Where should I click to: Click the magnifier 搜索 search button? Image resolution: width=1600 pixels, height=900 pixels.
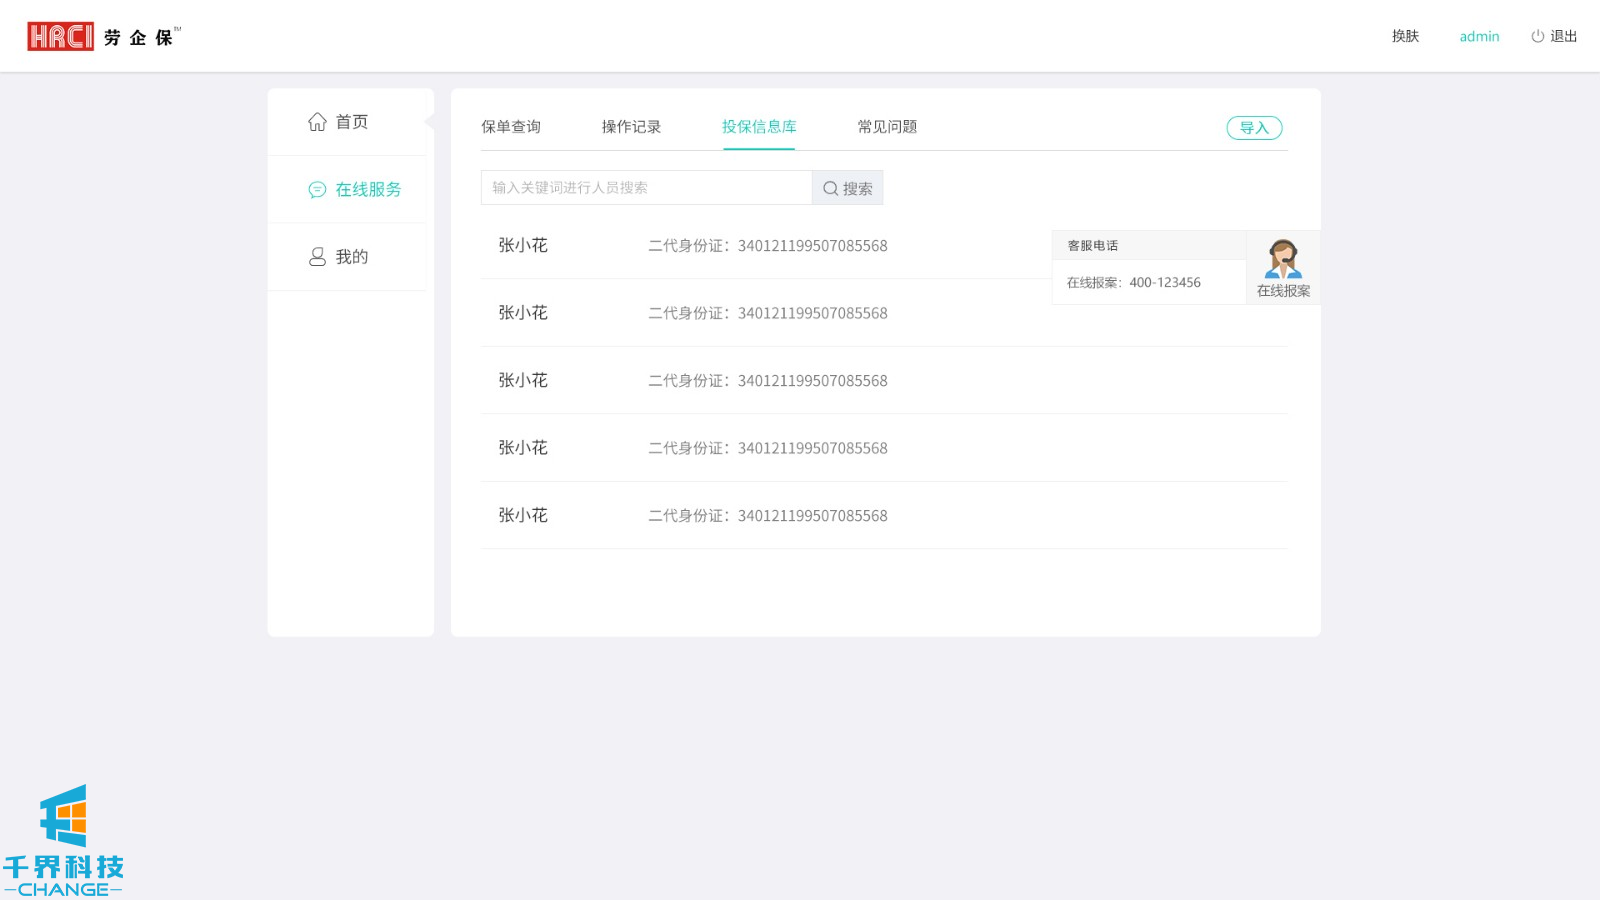pos(847,188)
